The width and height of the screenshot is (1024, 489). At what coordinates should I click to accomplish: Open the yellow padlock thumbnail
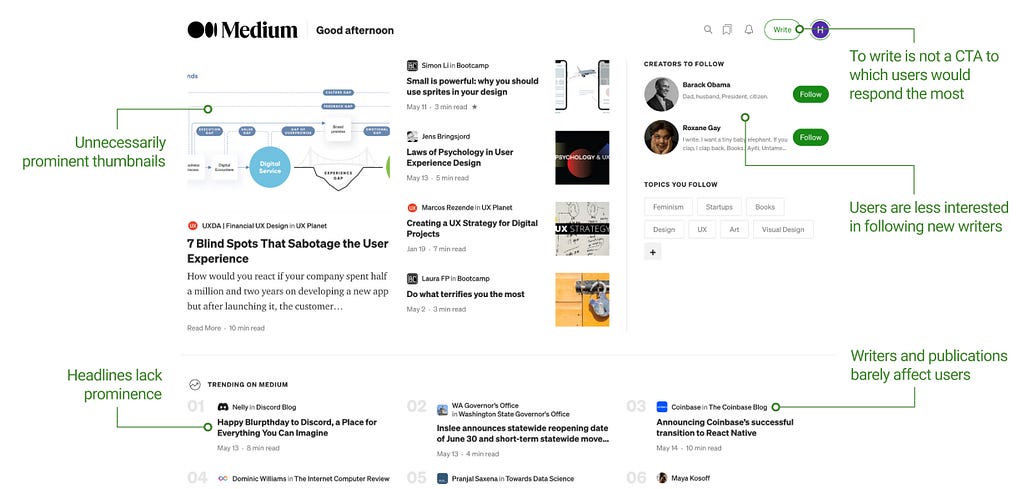tap(582, 300)
